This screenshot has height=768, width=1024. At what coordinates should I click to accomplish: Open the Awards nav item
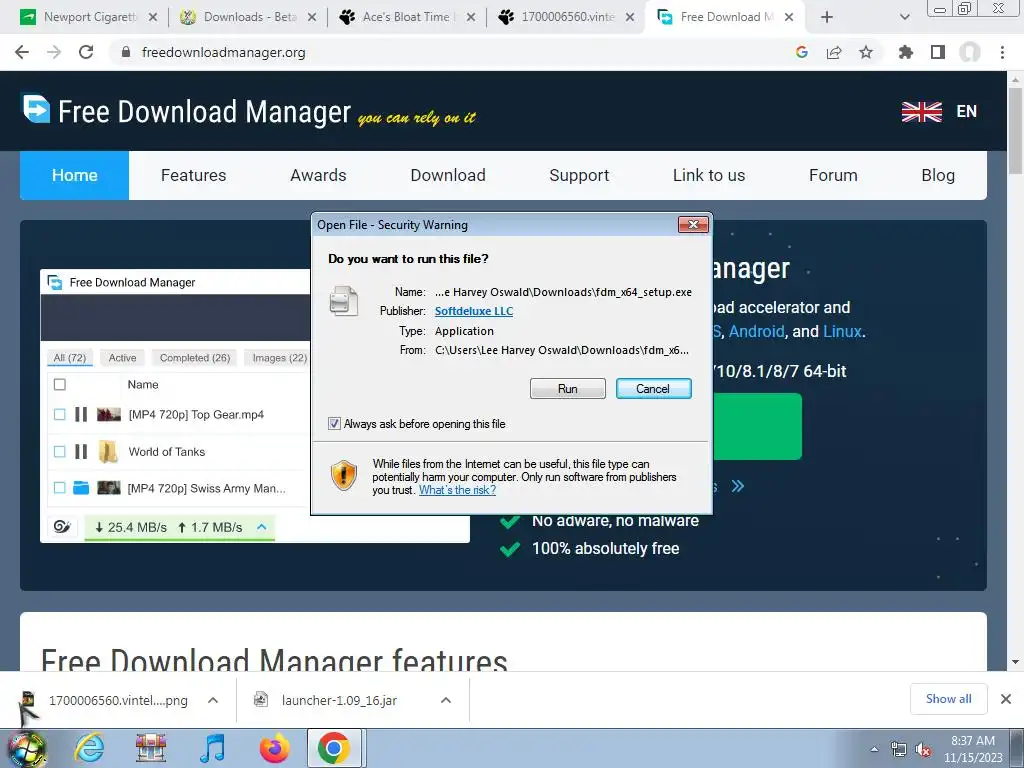pos(318,175)
